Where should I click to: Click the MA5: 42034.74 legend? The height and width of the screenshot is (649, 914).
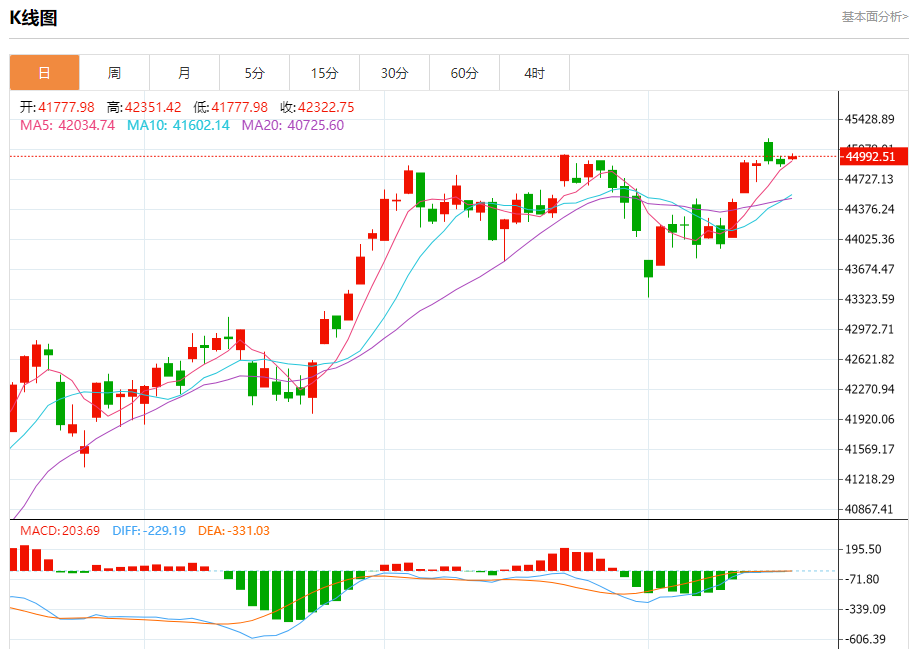coord(67,125)
